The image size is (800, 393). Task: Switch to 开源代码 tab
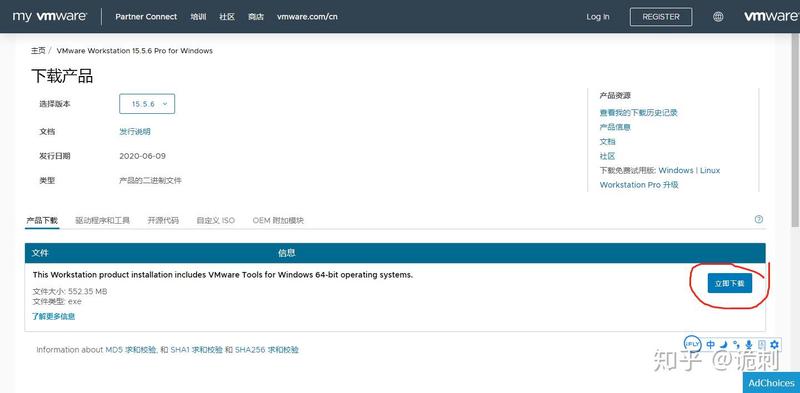(163, 220)
